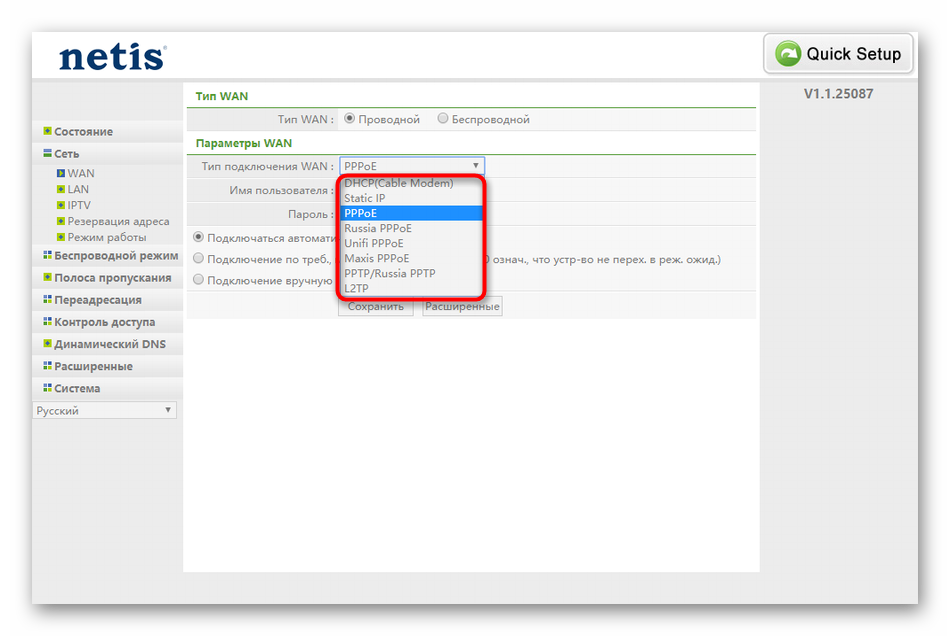Click the icon beside Динамический DNS
Viewport: 950px width, 636px height.
click(47, 343)
